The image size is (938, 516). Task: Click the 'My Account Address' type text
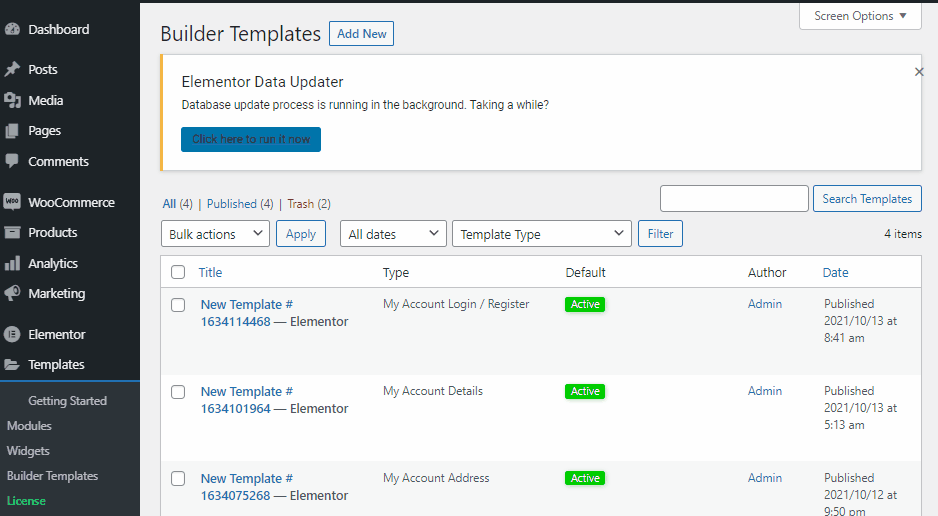click(436, 478)
